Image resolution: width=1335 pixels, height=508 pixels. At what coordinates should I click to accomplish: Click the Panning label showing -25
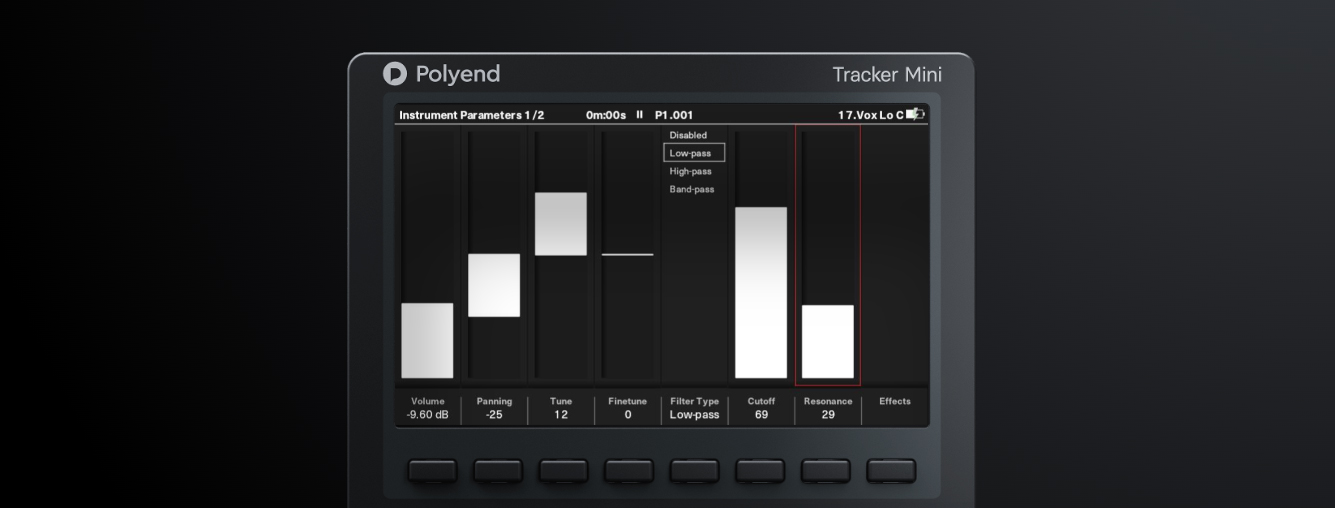point(494,408)
